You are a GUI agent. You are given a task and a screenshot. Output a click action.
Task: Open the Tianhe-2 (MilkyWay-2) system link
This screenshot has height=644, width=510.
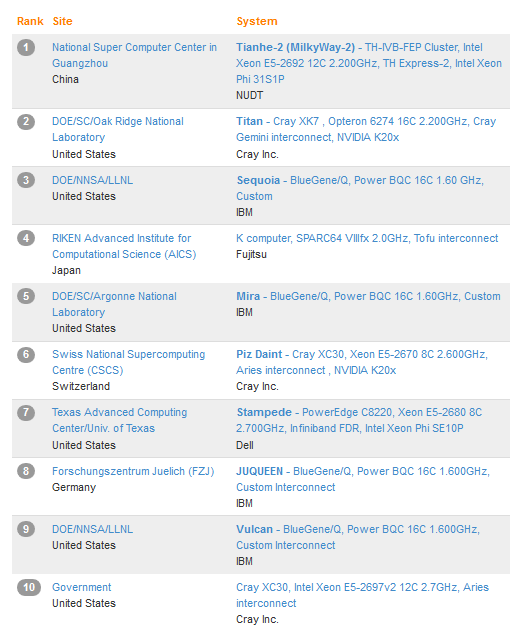coord(369,63)
